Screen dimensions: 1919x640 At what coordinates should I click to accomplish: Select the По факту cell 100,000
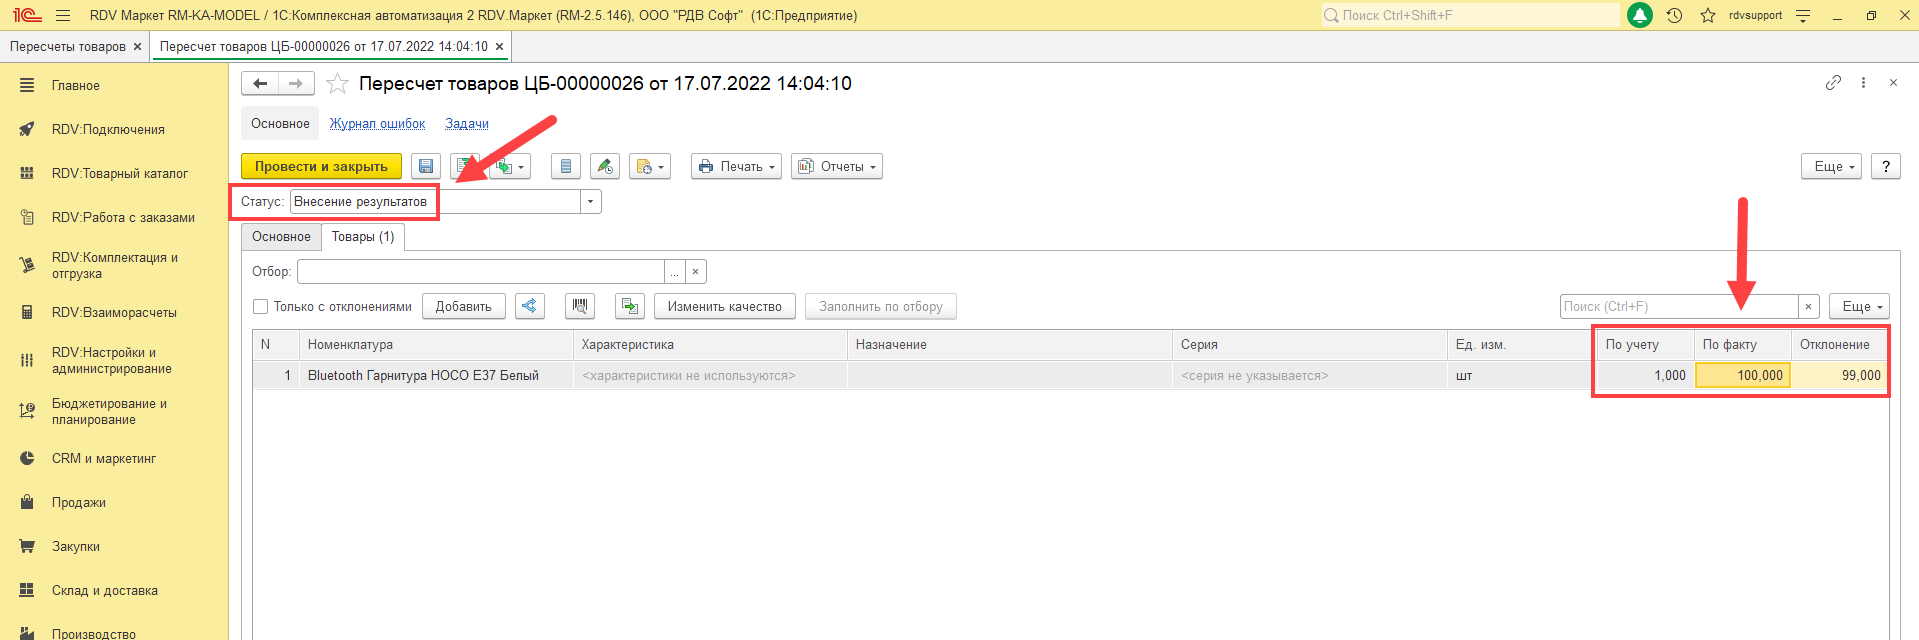click(1743, 376)
